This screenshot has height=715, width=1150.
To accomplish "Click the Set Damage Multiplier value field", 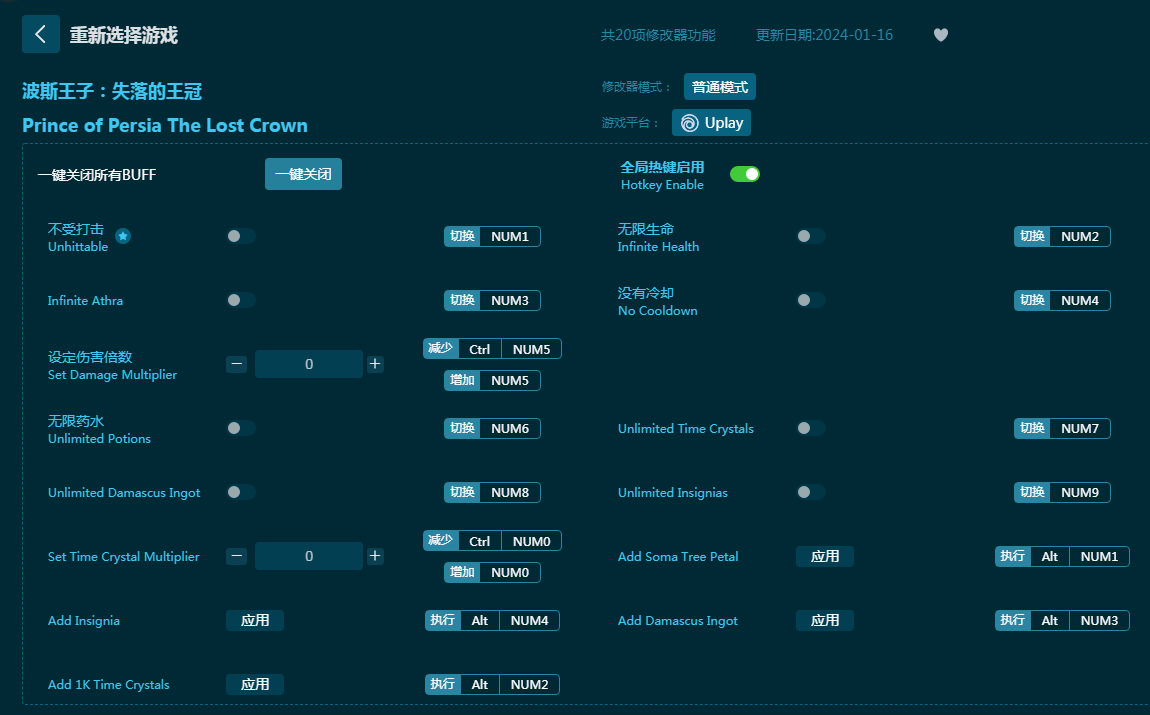I will [309, 364].
